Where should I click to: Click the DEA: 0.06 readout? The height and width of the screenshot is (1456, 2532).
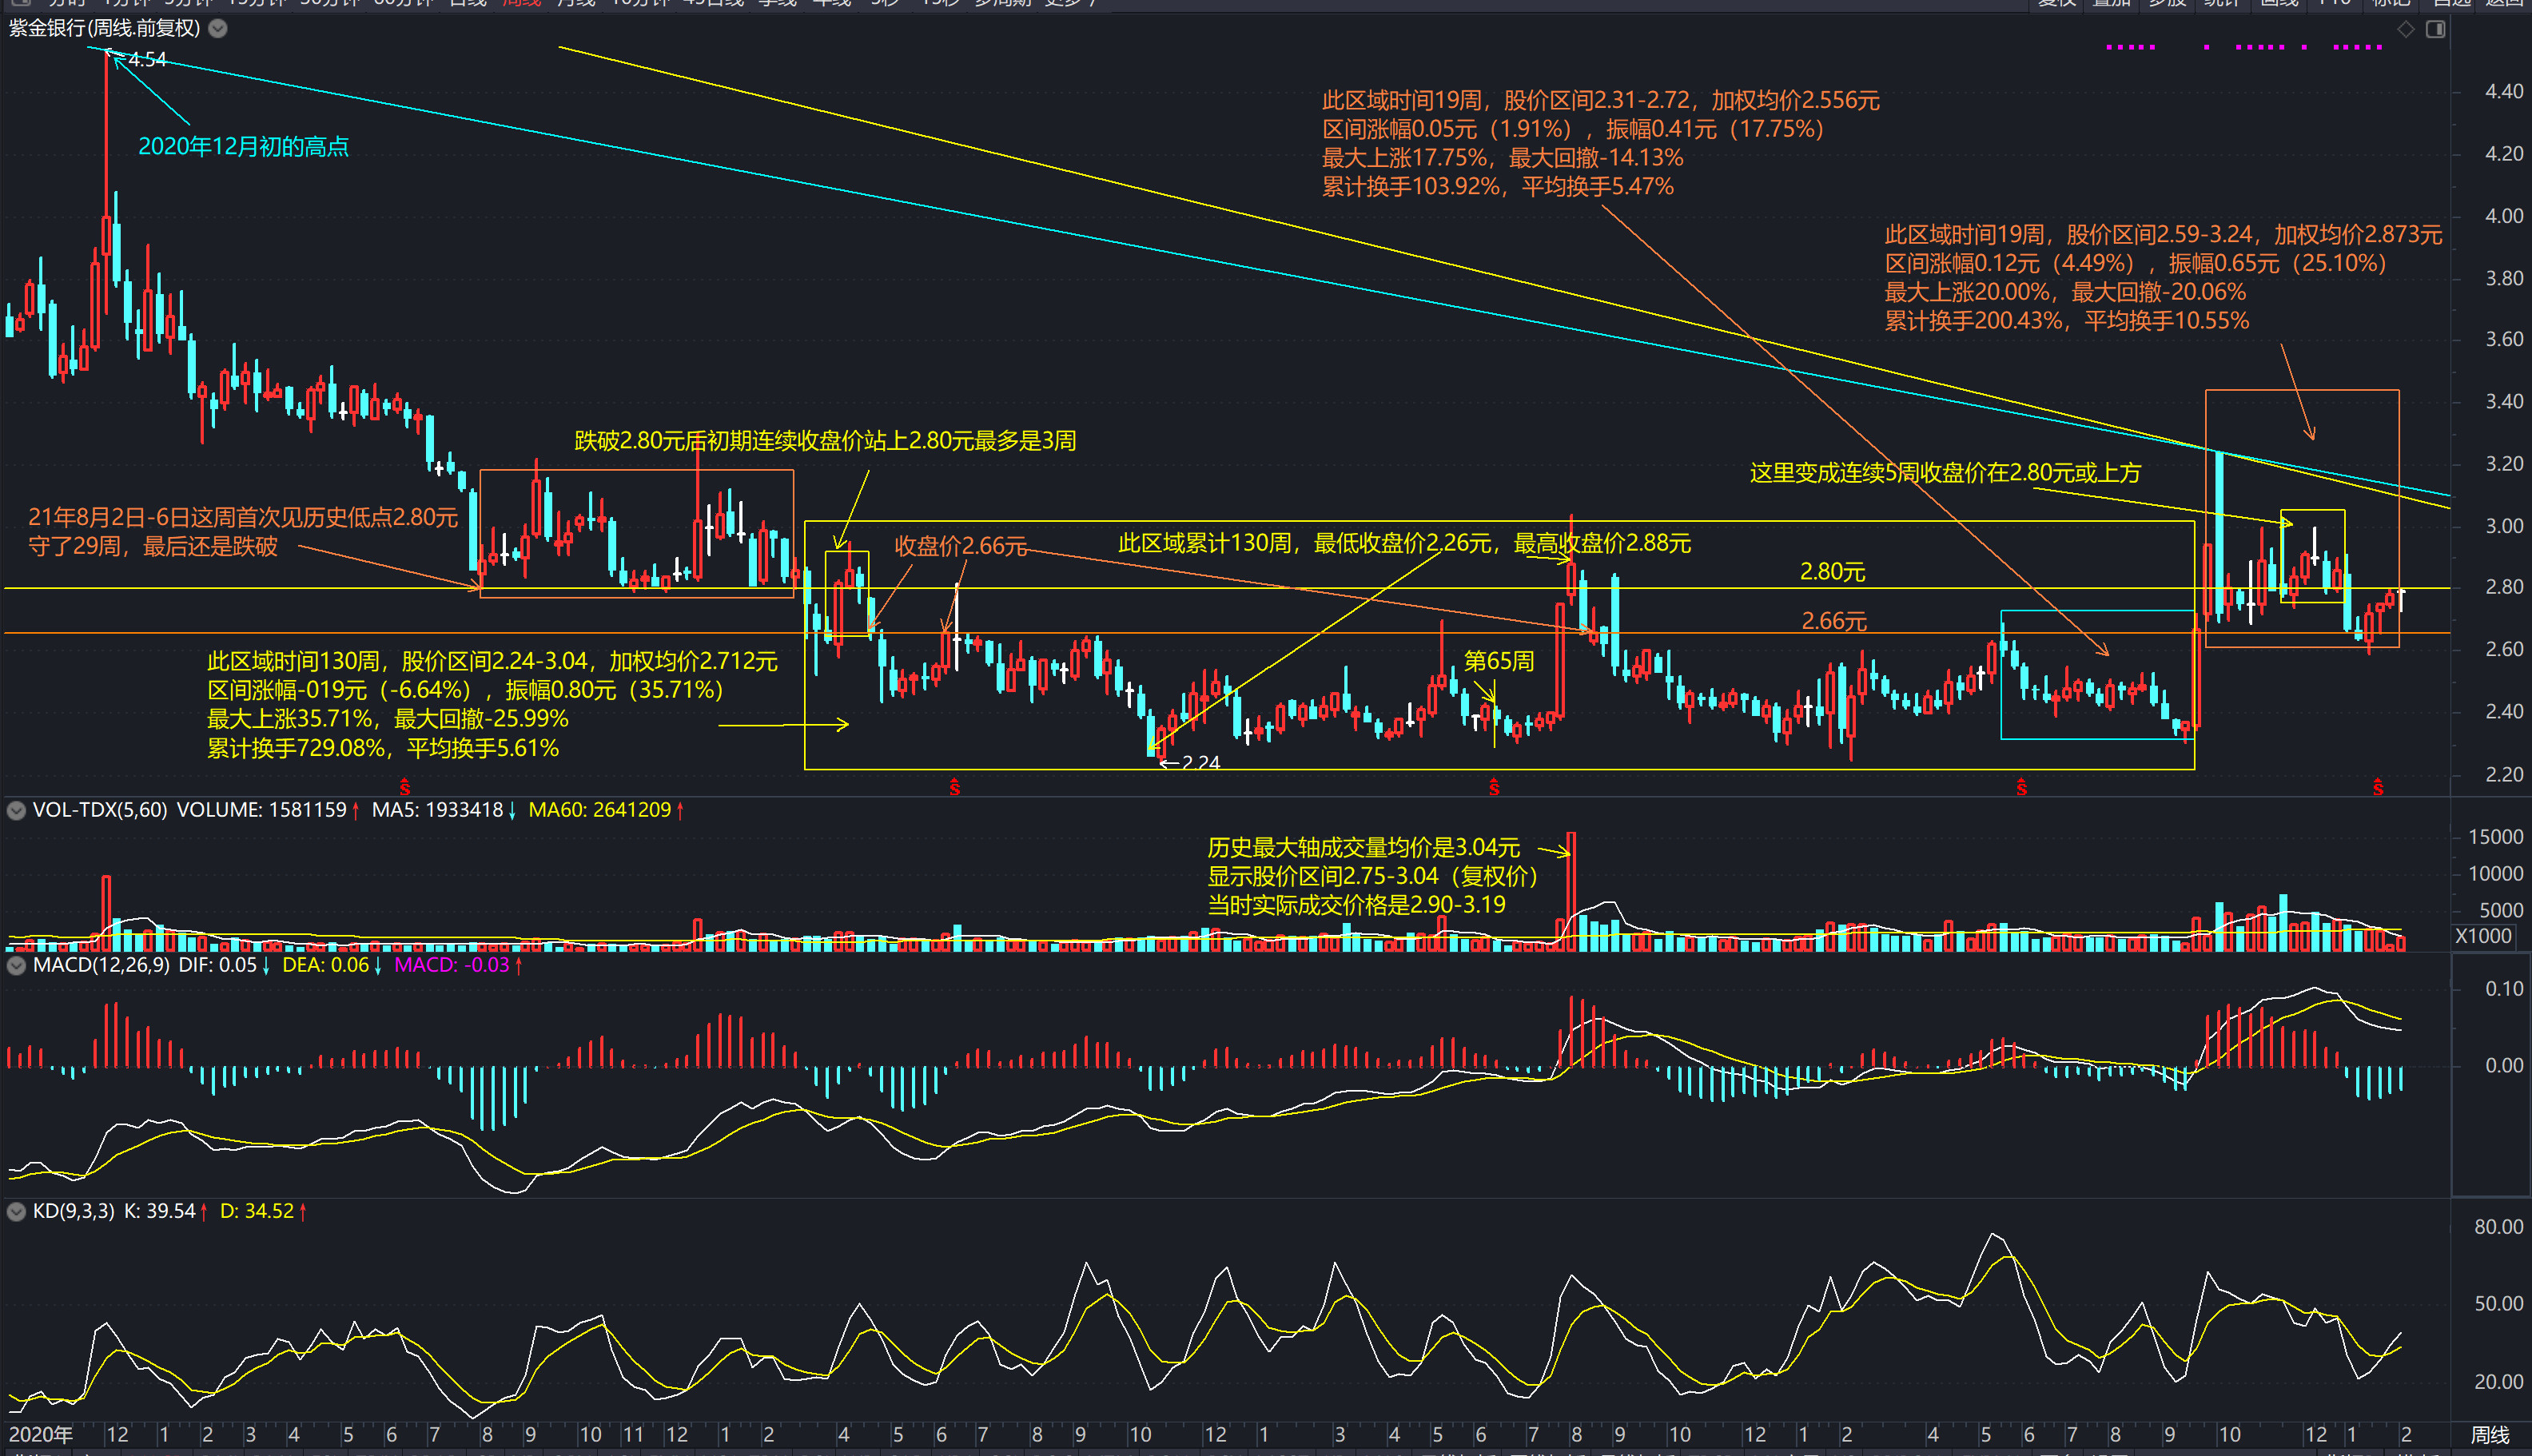pyautogui.click(x=326, y=965)
